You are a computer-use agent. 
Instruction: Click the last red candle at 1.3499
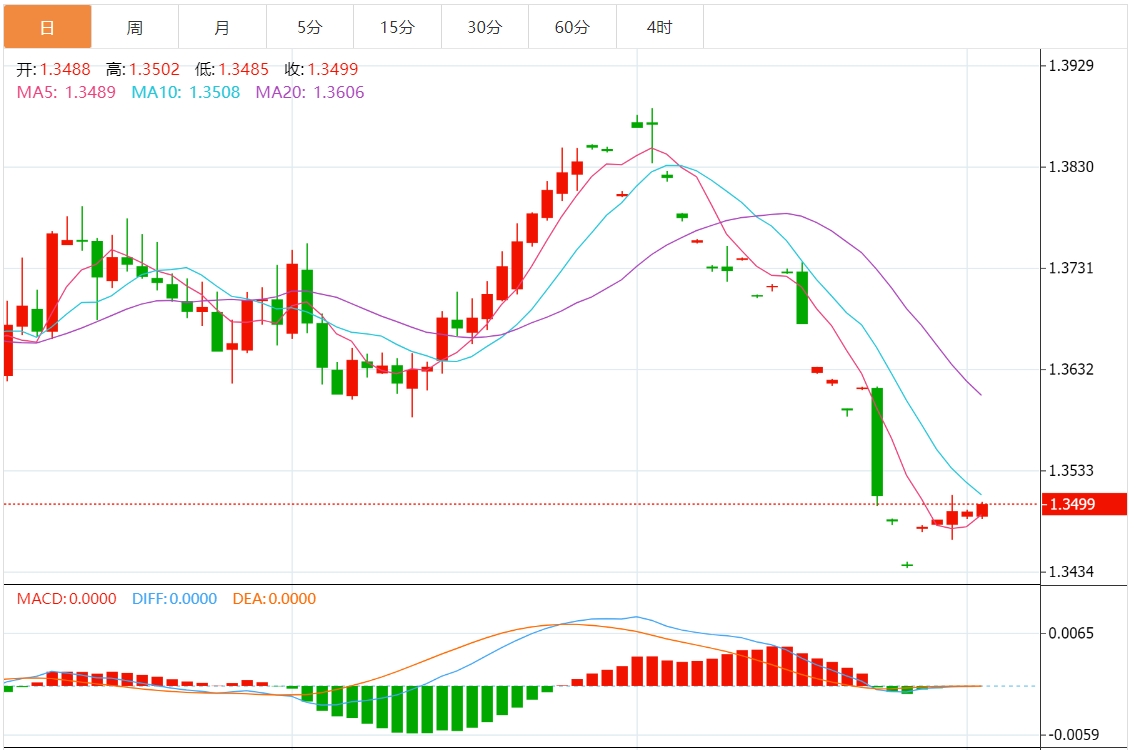tap(982, 510)
